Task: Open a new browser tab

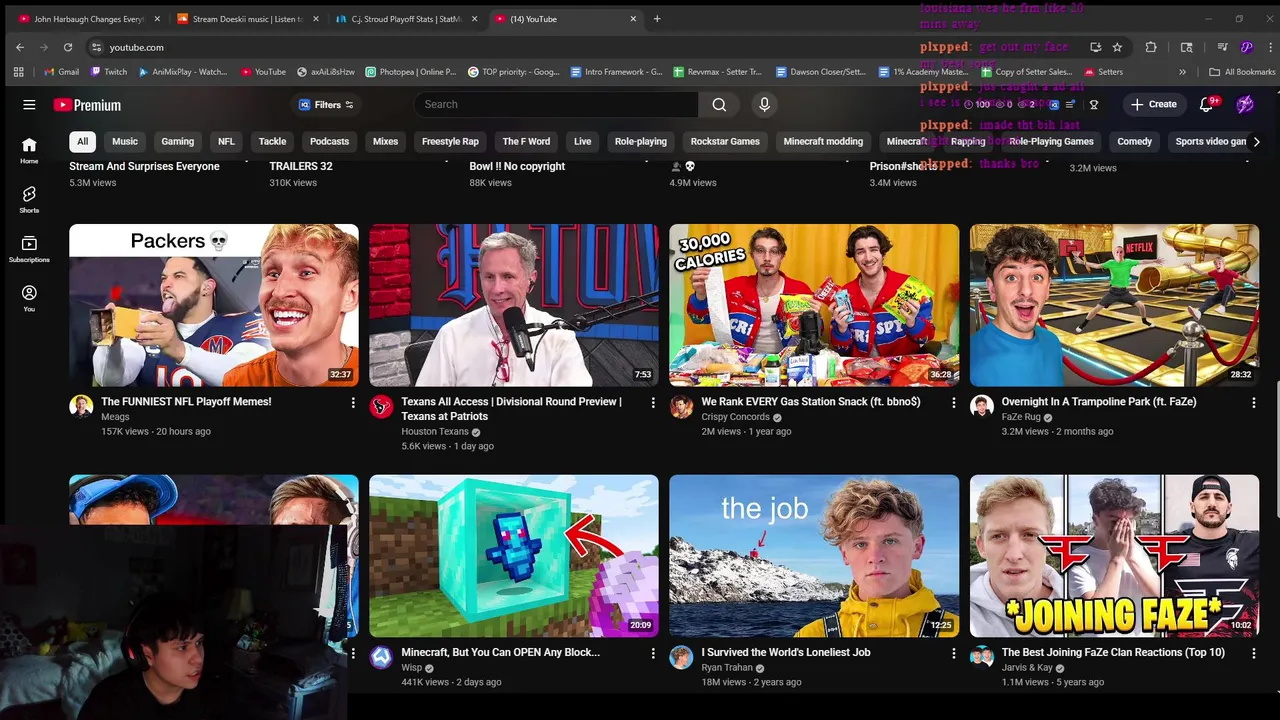Action: pyautogui.click(x=657, y=19)
